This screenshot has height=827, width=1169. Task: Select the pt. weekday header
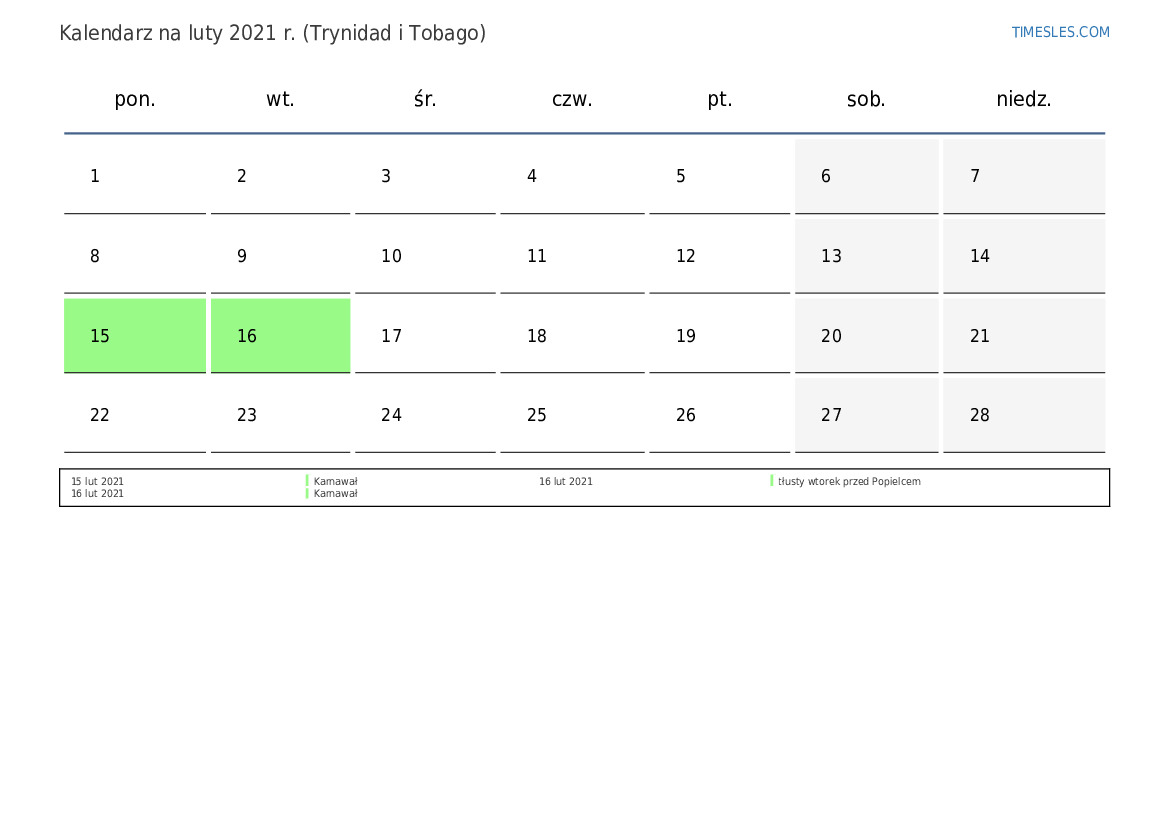(719, 99)
